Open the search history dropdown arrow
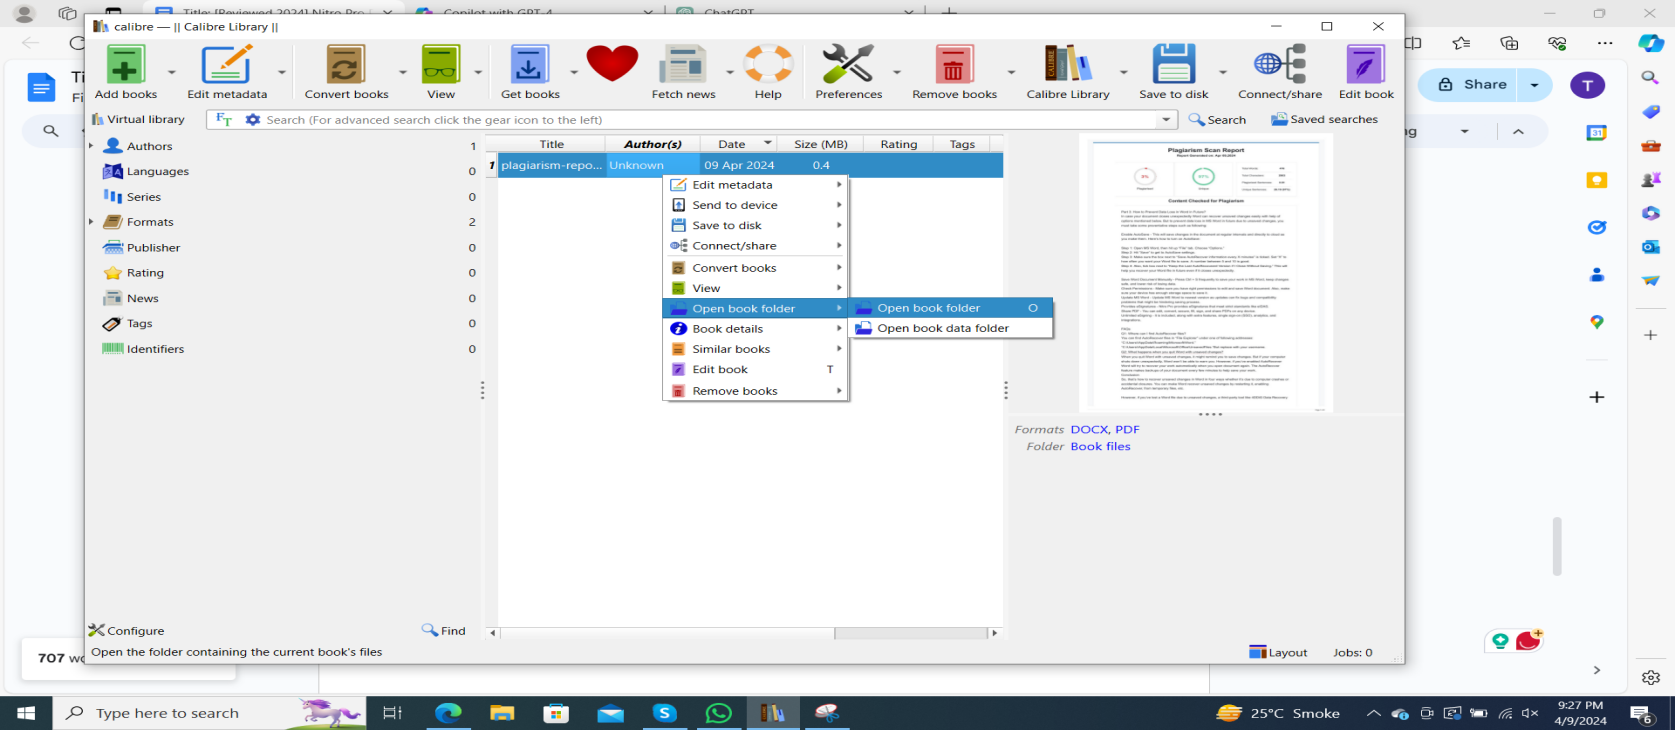Screen dimensions: 1675x730 (1166, 120)
